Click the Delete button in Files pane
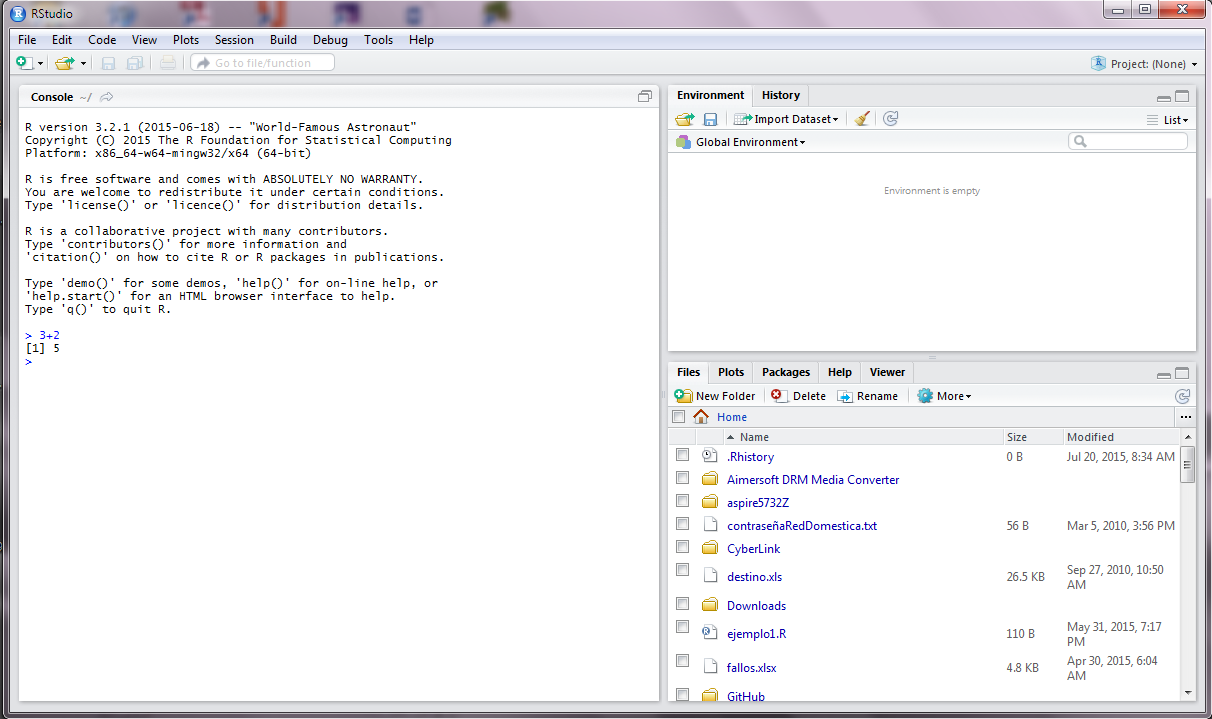The image size is (1212, 719). pos(798,396)
